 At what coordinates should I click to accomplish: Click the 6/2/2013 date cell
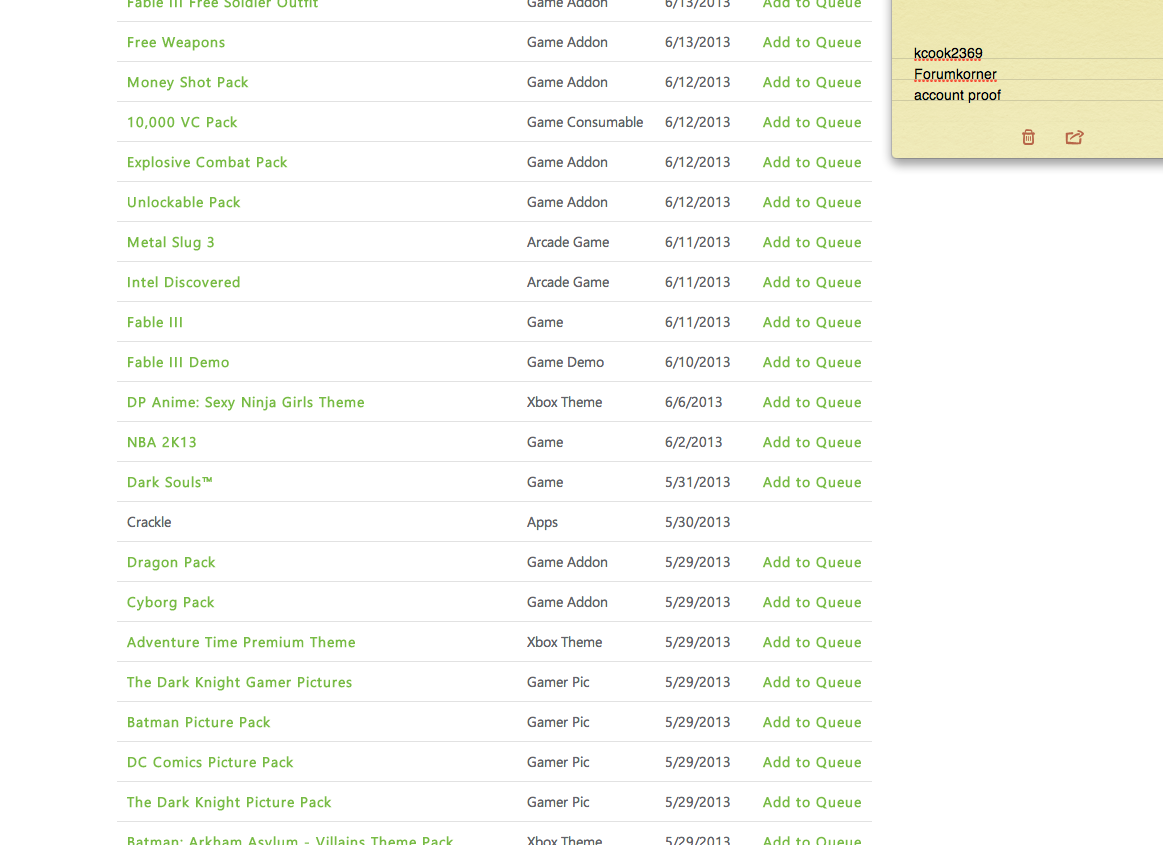pos(693,443)
